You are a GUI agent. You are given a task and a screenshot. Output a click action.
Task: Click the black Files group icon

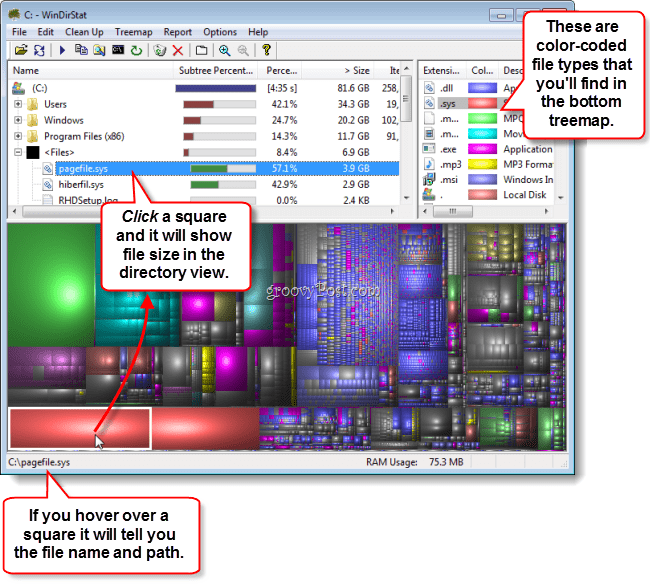(33, 152)
